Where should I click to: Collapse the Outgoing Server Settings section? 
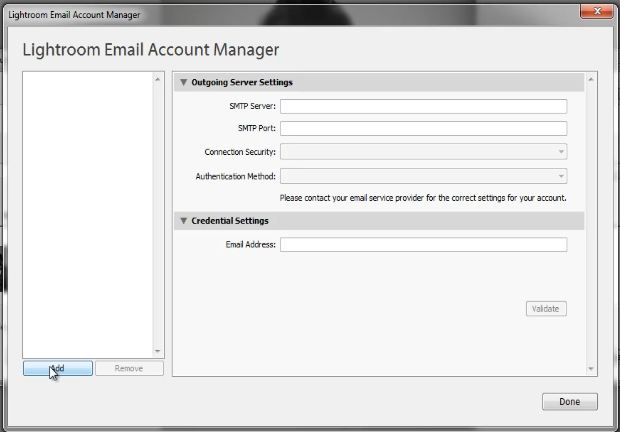(183, 82)
